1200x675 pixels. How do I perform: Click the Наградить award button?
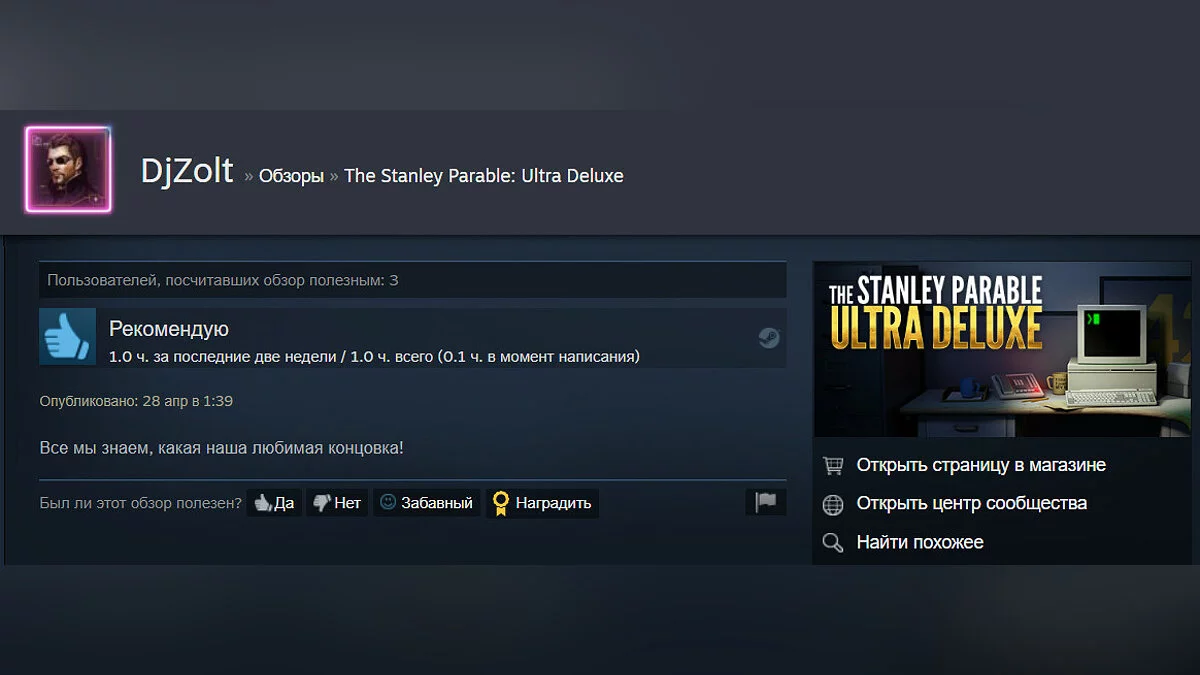click(x=542, y=503)
